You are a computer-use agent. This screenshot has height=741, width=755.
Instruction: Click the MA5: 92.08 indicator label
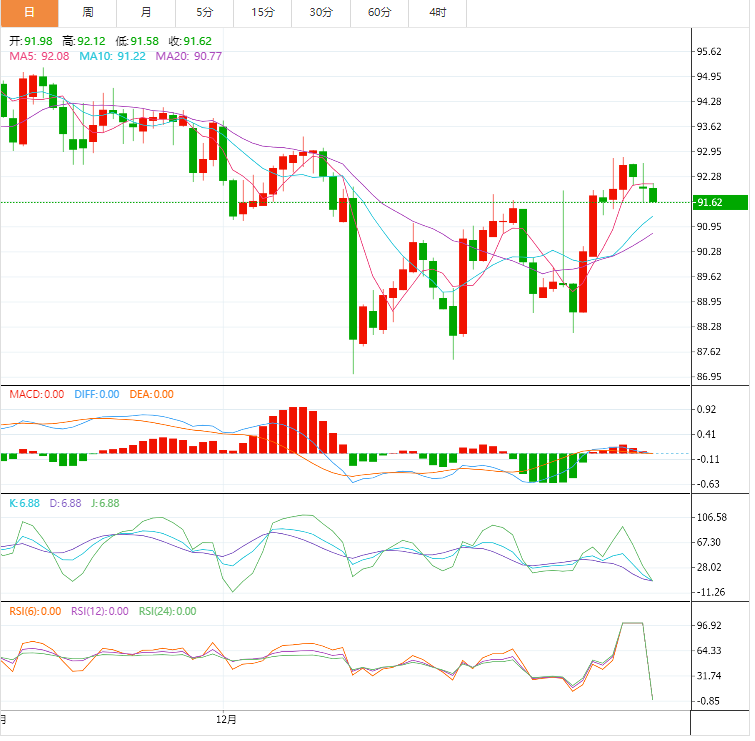click(x=39, y=56)
